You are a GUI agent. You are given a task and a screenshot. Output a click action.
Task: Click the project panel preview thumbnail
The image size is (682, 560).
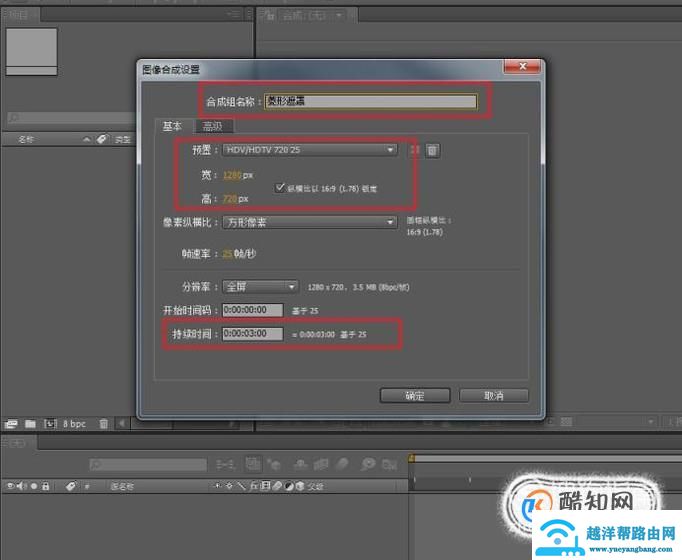31,52
